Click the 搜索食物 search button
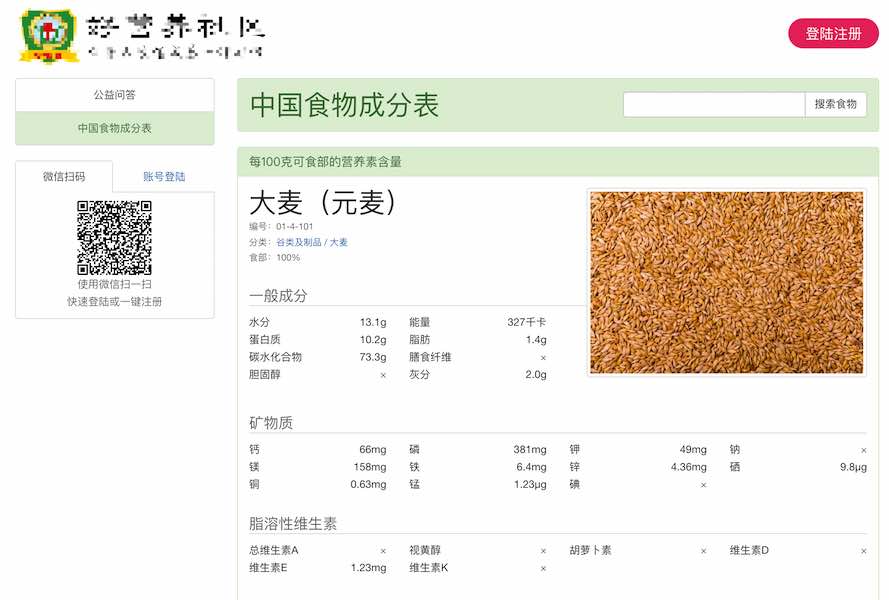889x600 pixels. pyautogui.click(x=835, y=104)
